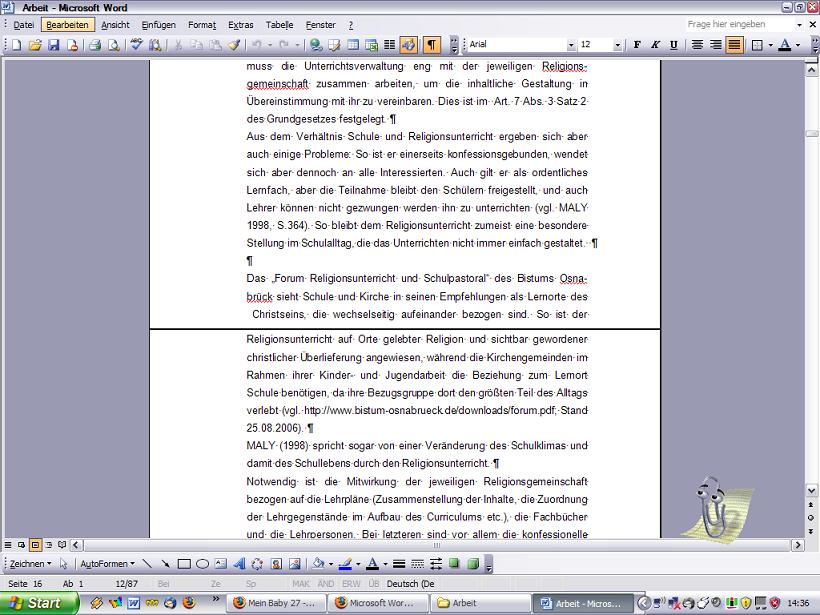The height and width of the screenshot is (615, 820).
Task: Click the Print icon
Action: tap(95, 45)
